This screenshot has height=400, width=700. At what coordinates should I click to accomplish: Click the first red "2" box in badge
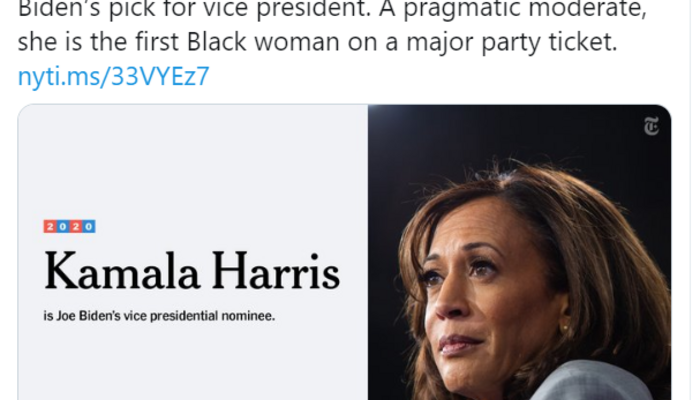[x=51, y=228]
